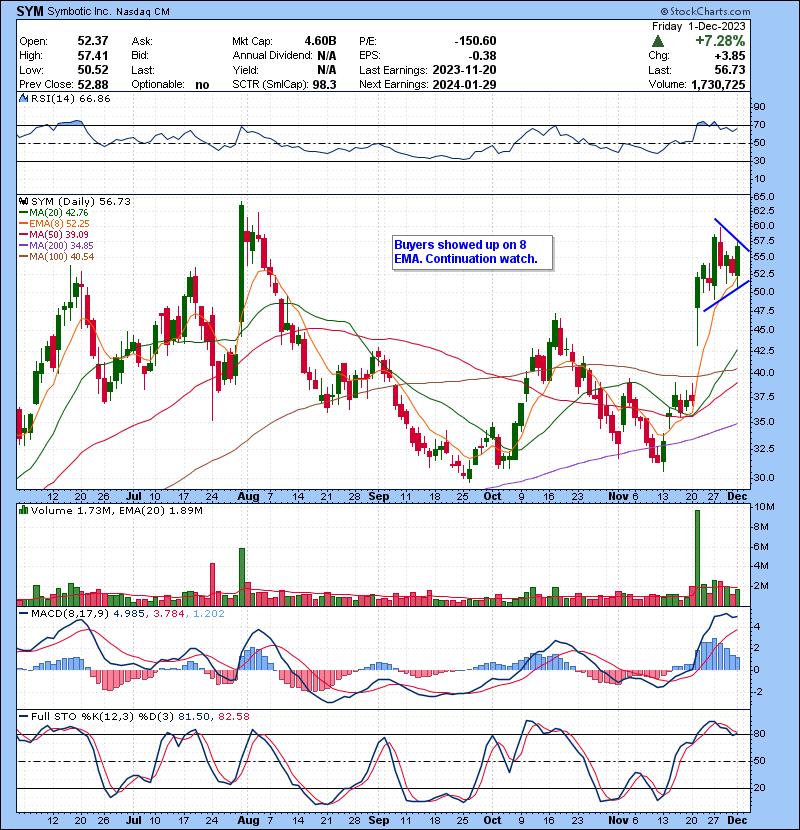Click the tallest green volume bar in November
The image size is (800, 830).
(x=697, y=558)
